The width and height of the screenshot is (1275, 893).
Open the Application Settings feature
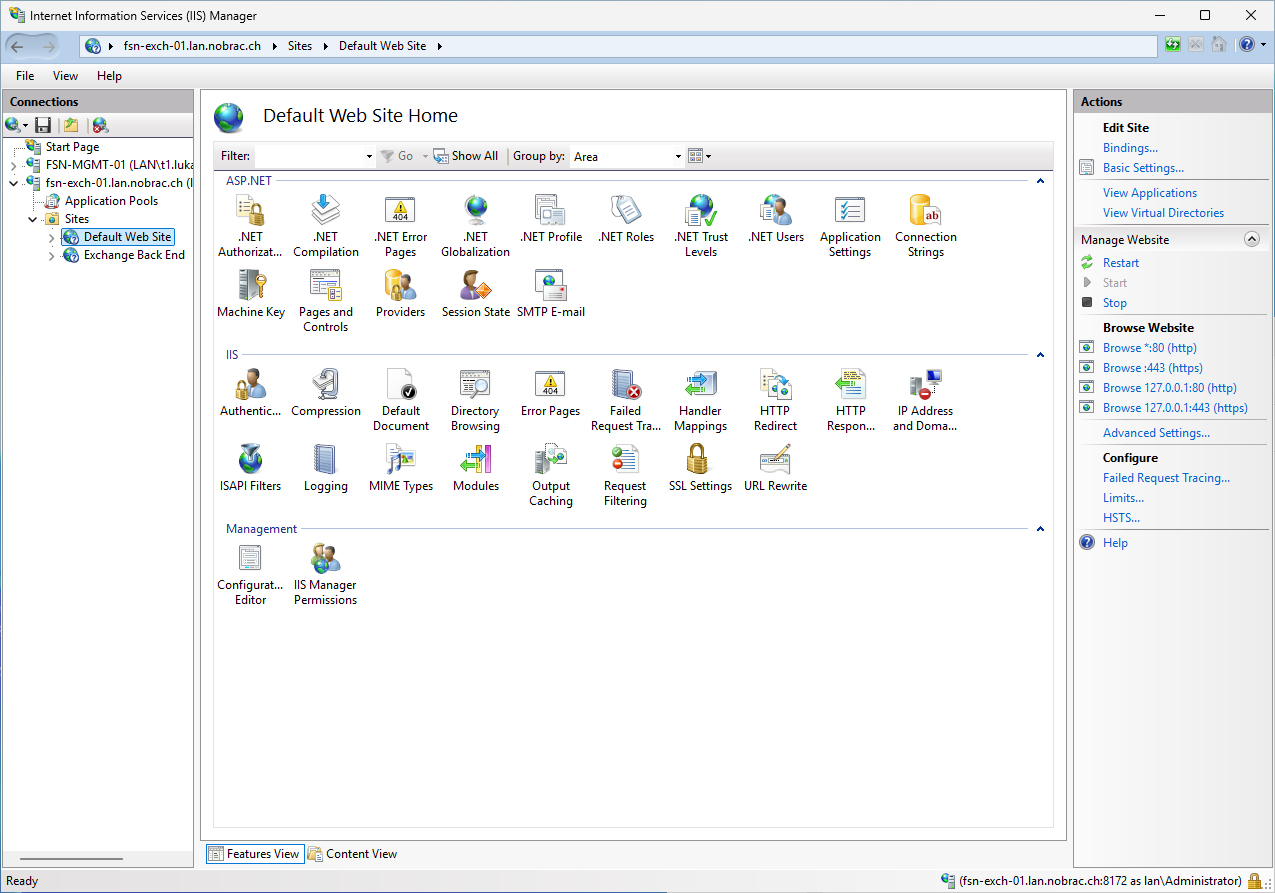(x=850, y=226)
